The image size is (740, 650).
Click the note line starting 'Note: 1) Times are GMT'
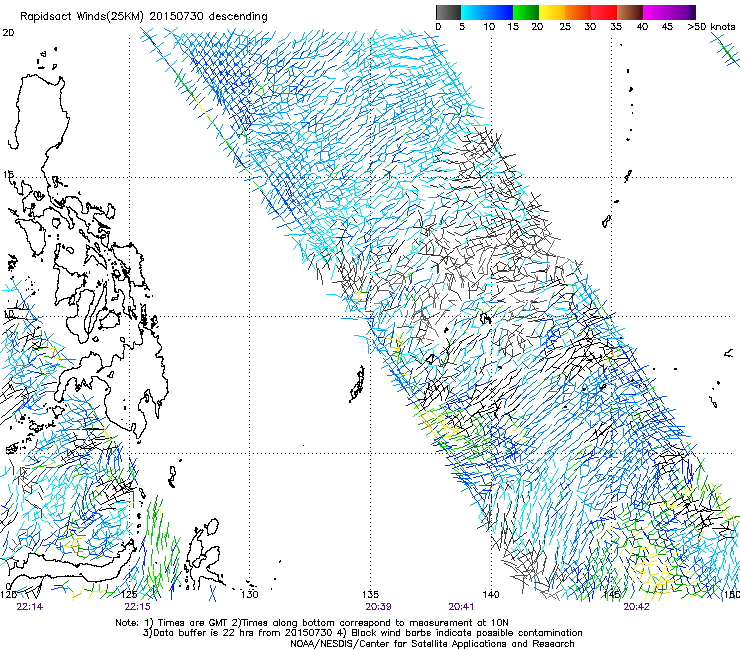click(x=312, y=623)
